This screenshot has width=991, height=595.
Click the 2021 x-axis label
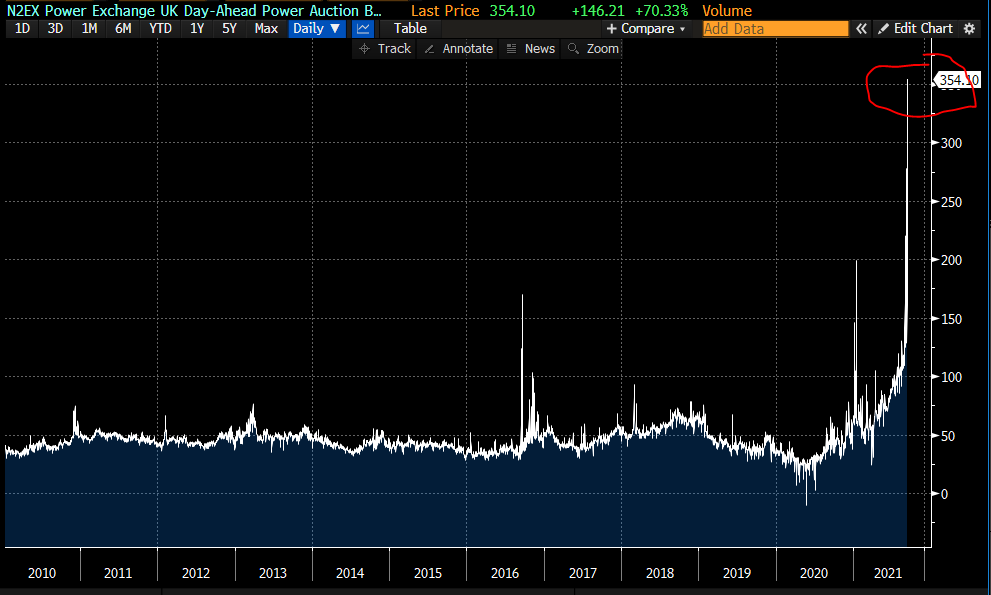point(888,573)
